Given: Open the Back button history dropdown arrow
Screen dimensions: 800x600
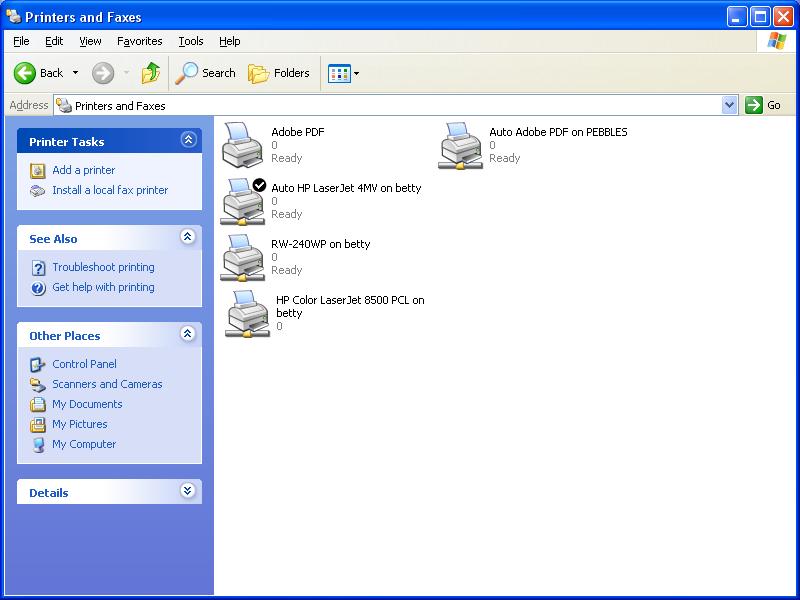Looking at the screenshot, I should click(76, 73).
